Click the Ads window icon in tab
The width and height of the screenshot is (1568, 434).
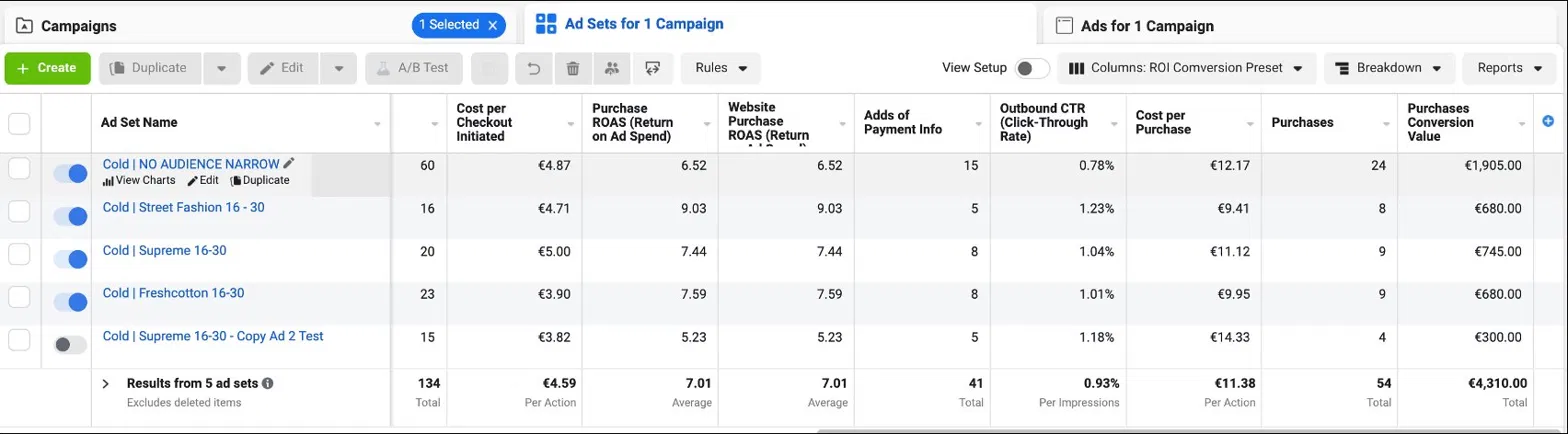1064,25
